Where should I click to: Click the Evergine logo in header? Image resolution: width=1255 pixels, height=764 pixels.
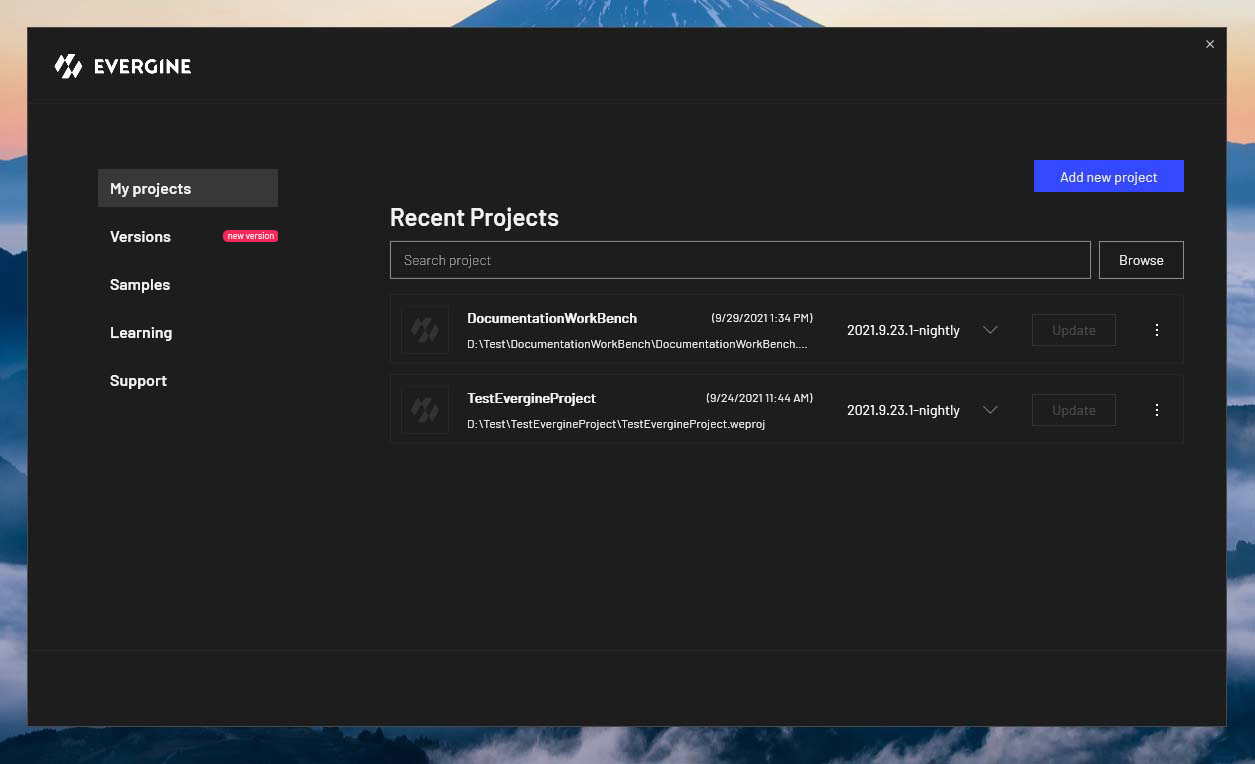(122, 67)
